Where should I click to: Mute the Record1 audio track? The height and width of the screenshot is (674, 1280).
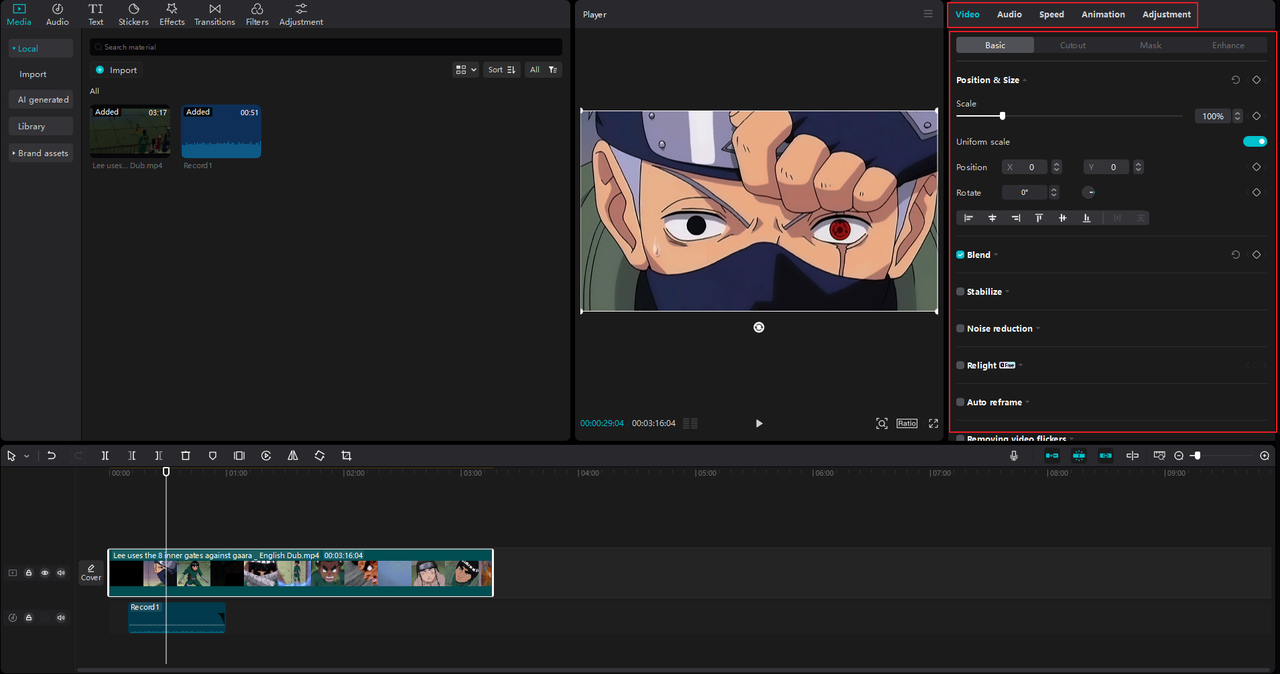pyautogui.click(x=61, y=618)
